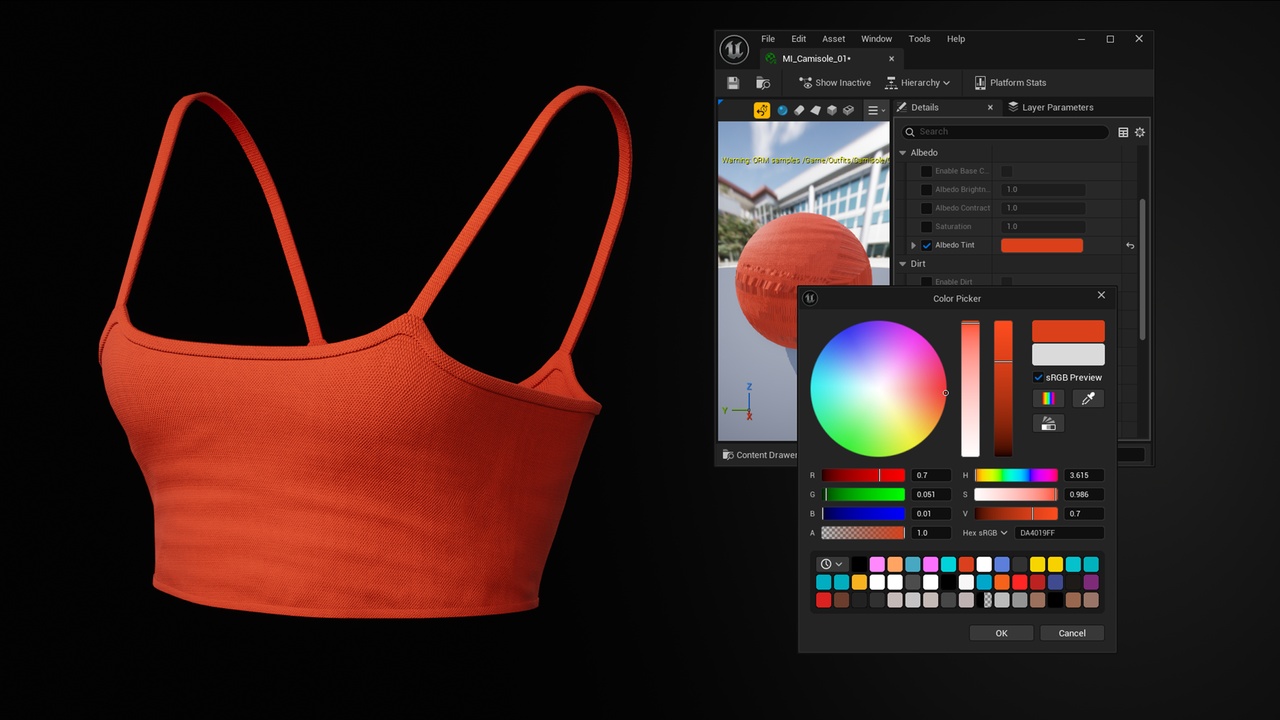Close the Color Picker dialog
1280x720 pixels.
point(1102,295)
